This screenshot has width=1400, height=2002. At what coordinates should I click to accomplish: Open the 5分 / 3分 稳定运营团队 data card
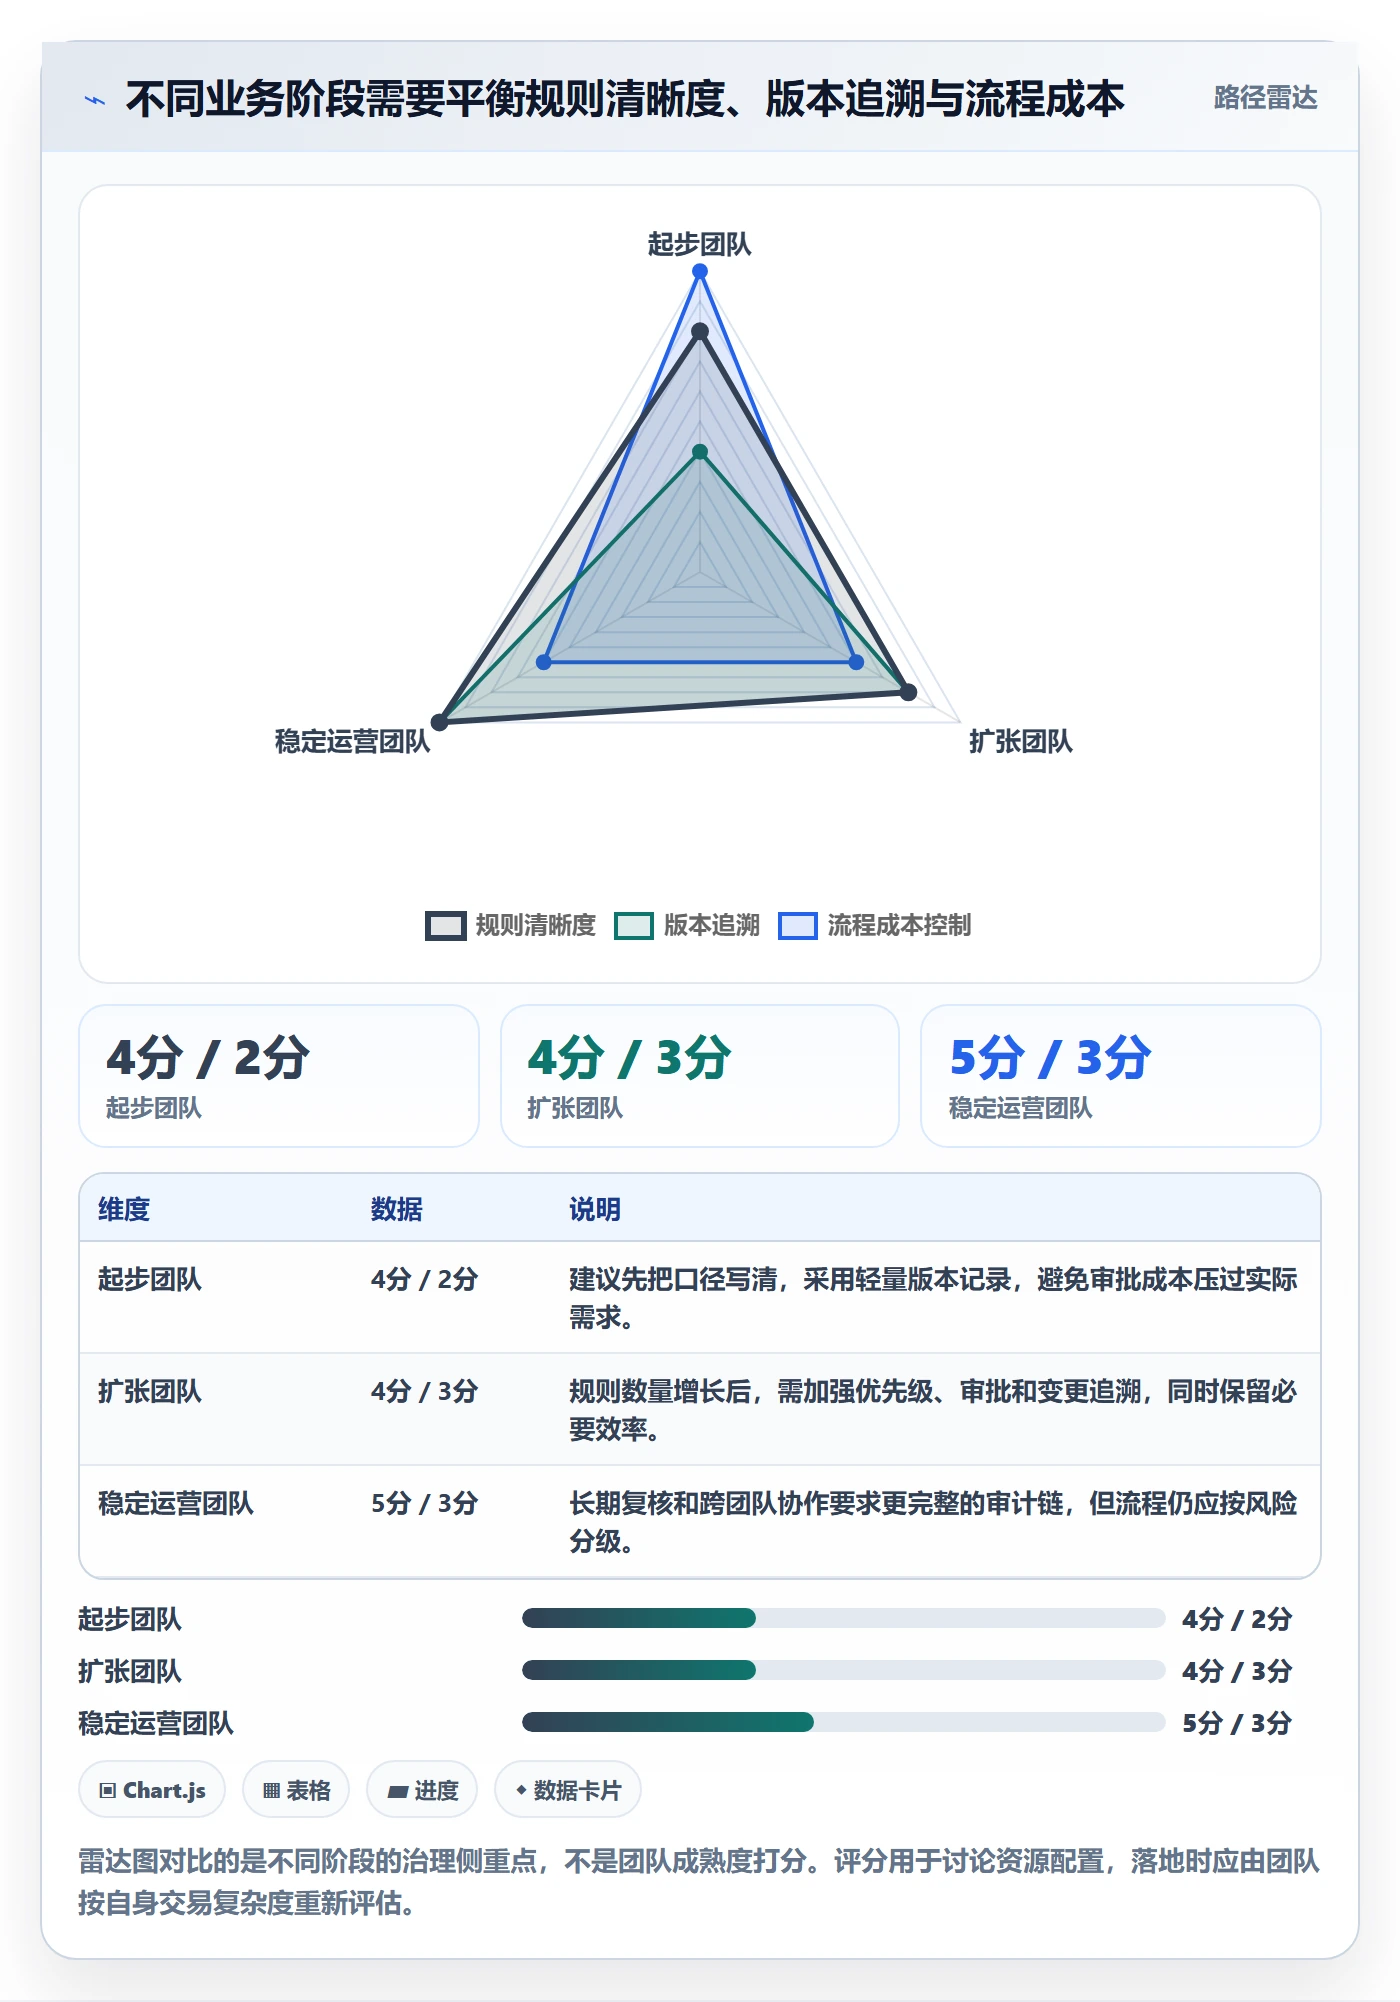(1121, 1076)
